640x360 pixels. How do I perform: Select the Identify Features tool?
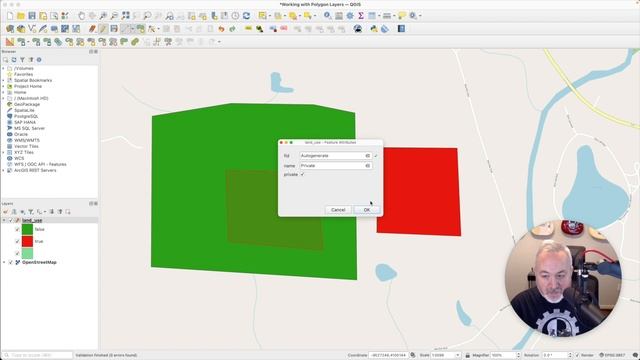coord(327,16)
